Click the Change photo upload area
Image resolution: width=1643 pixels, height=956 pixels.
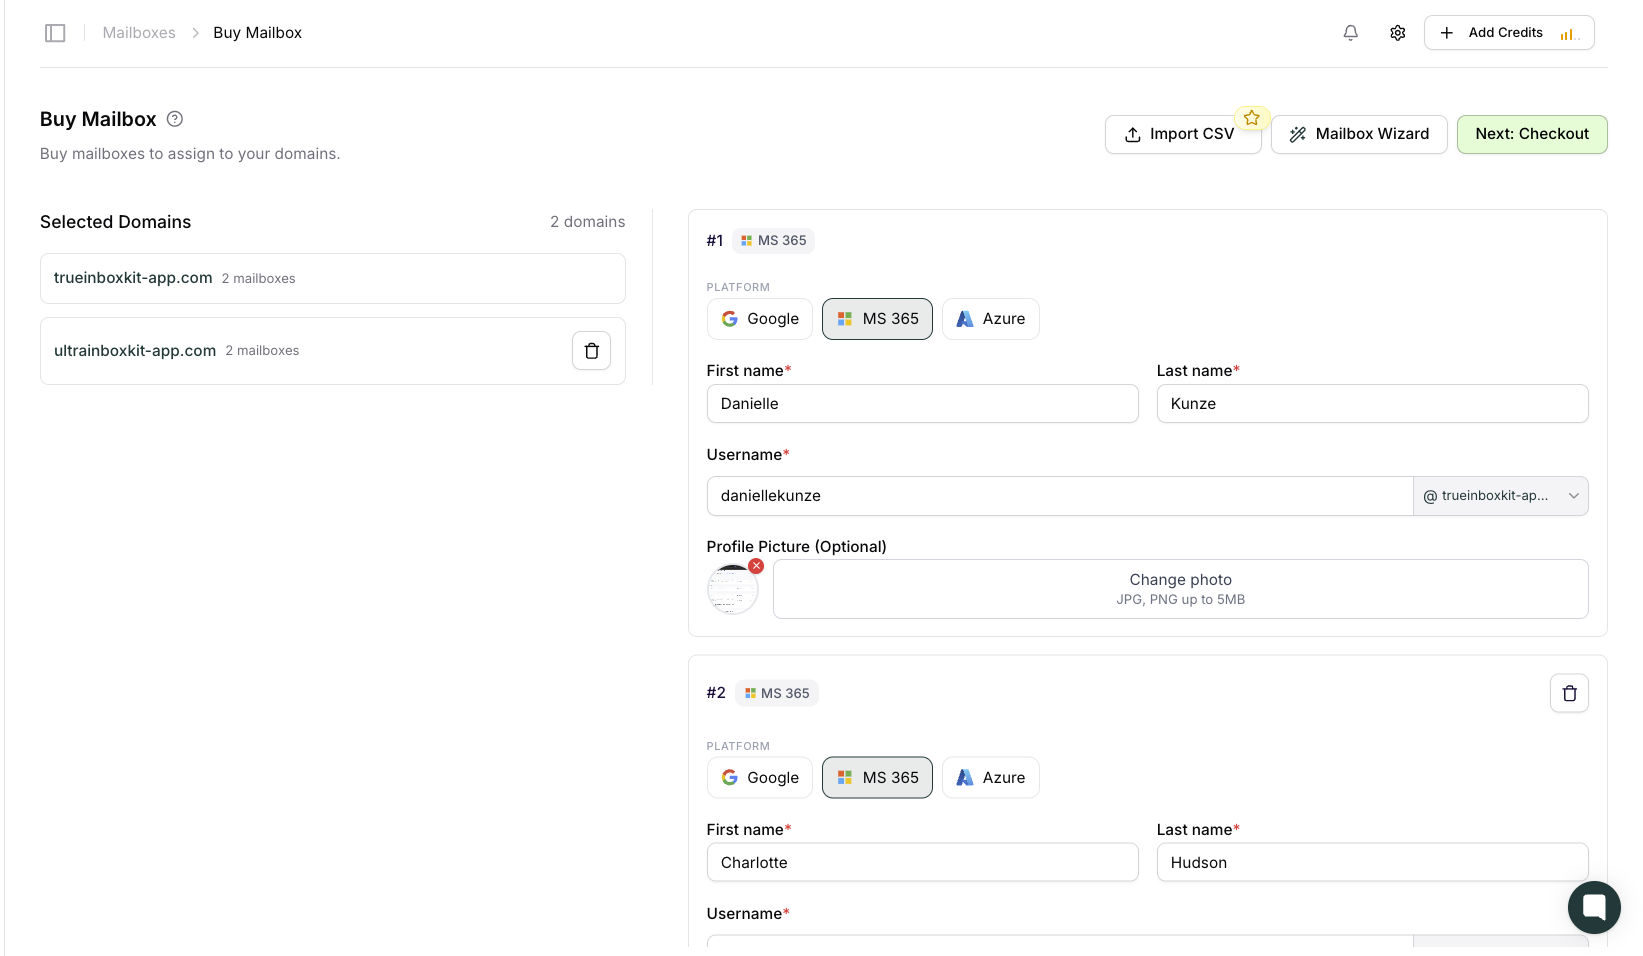click(x=1180, y=589)
